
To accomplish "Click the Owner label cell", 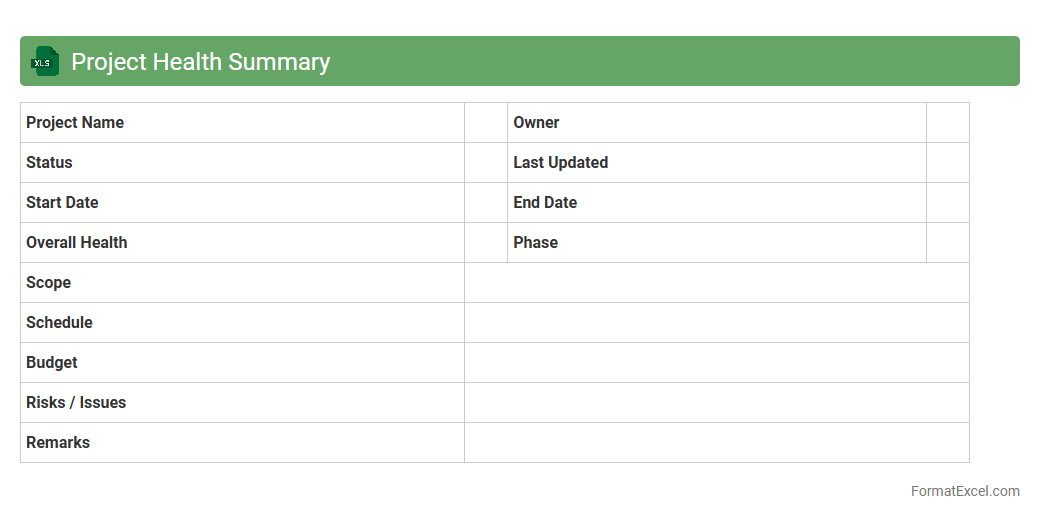I will pos(716,123).
